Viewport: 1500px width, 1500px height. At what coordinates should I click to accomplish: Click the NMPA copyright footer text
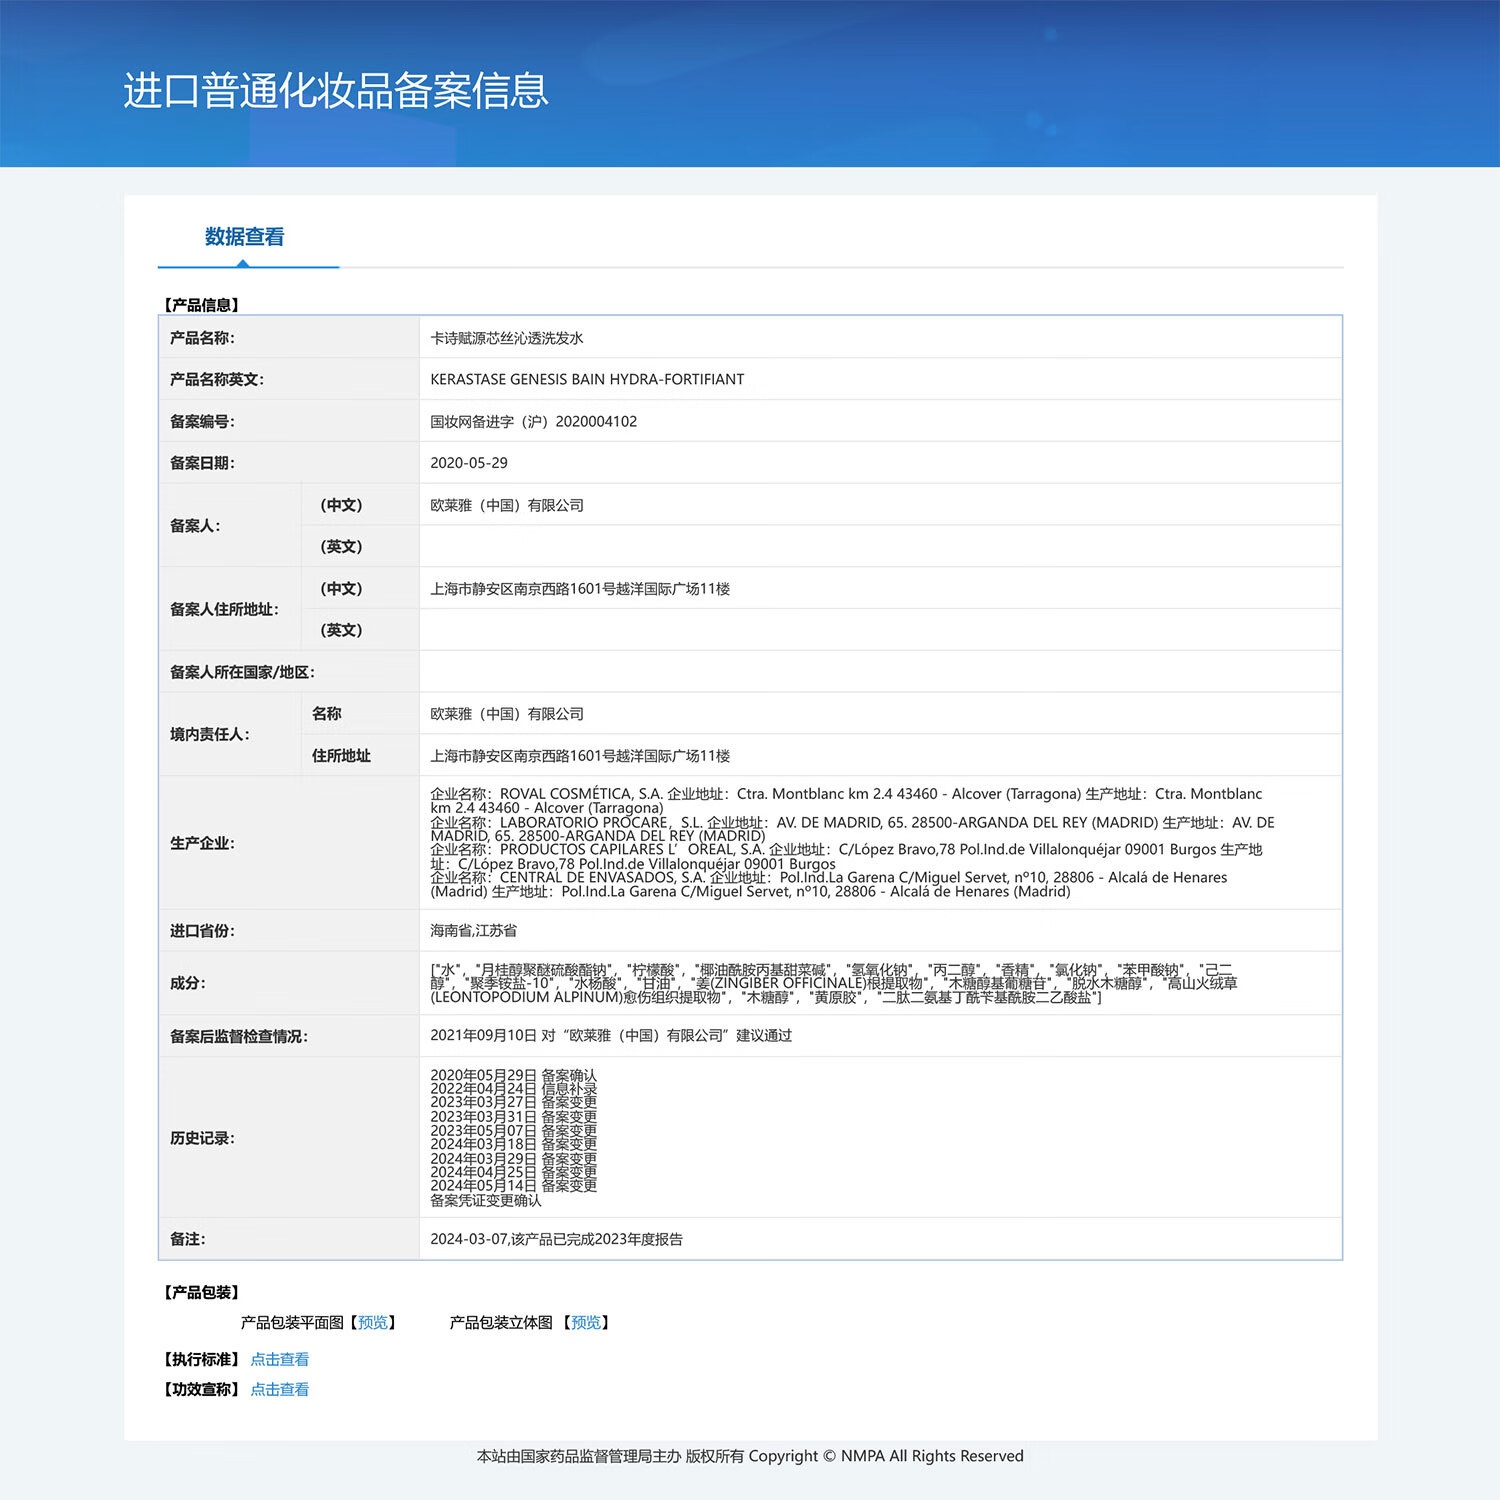tap(750, 1456)
